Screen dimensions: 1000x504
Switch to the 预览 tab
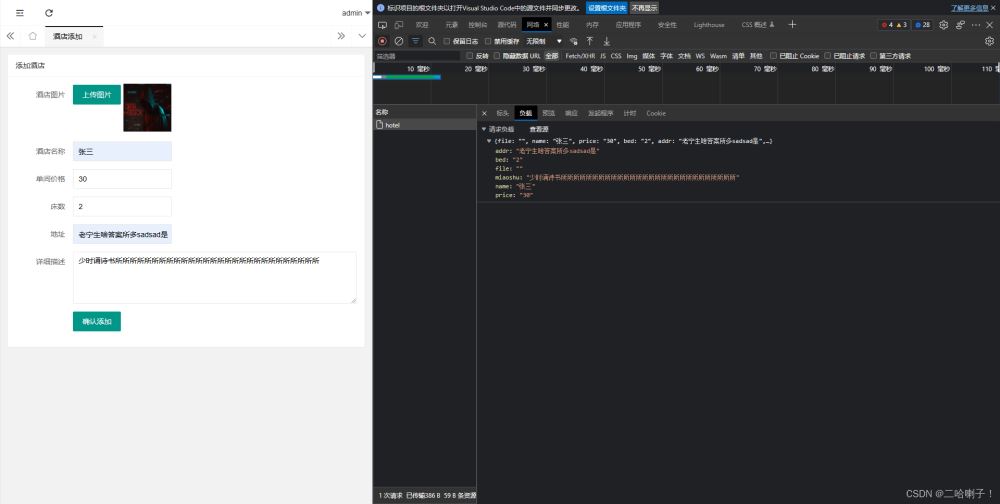click(548, 113)
